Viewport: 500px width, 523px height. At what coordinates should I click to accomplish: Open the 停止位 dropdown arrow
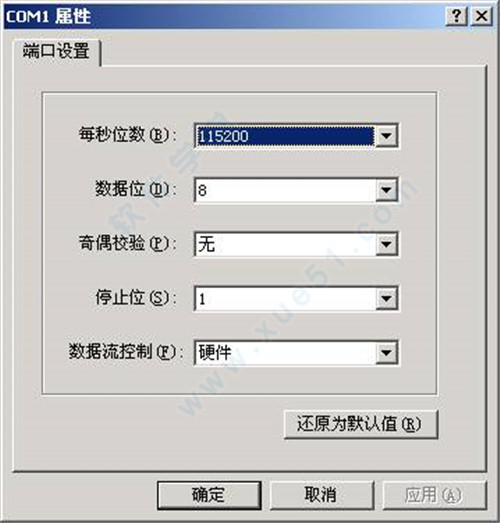(x=386, y=298)
